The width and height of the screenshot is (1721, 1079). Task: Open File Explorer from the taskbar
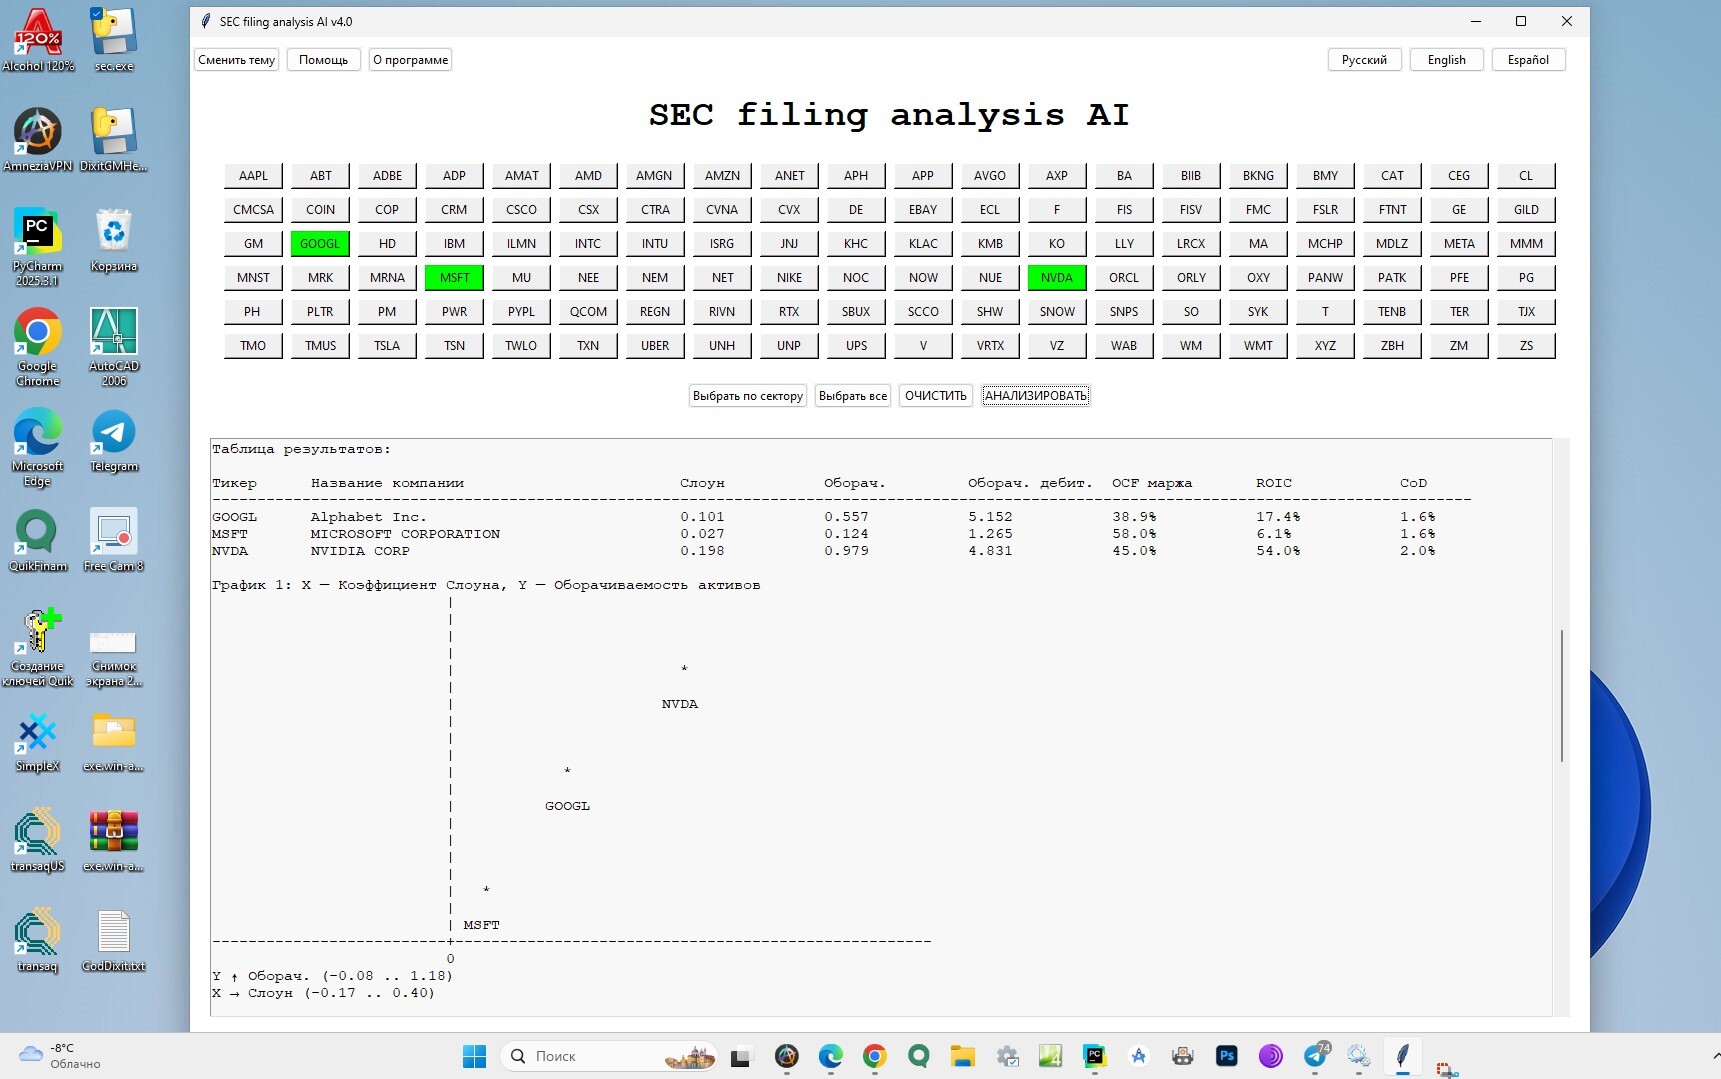[962, 1056]
